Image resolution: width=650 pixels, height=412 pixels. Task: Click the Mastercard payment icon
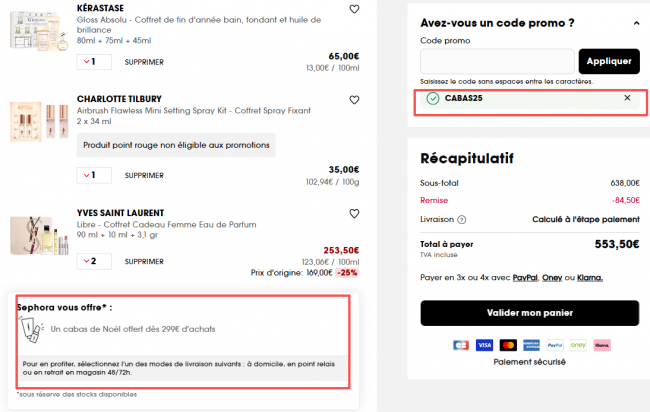(x=508, y=345)
